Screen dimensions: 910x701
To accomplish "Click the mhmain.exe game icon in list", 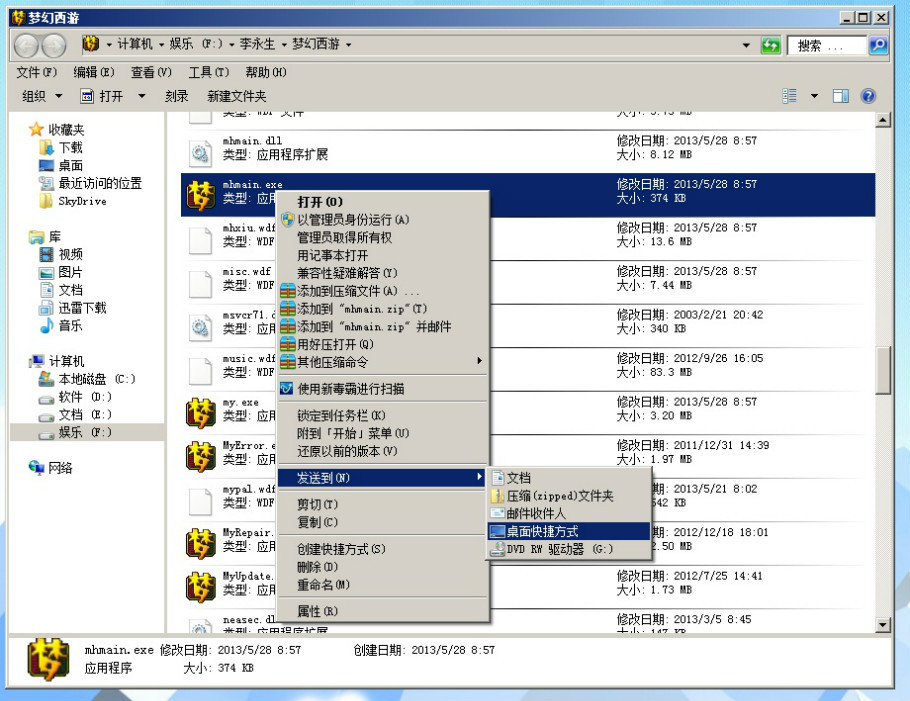I will tap(201, 195).
